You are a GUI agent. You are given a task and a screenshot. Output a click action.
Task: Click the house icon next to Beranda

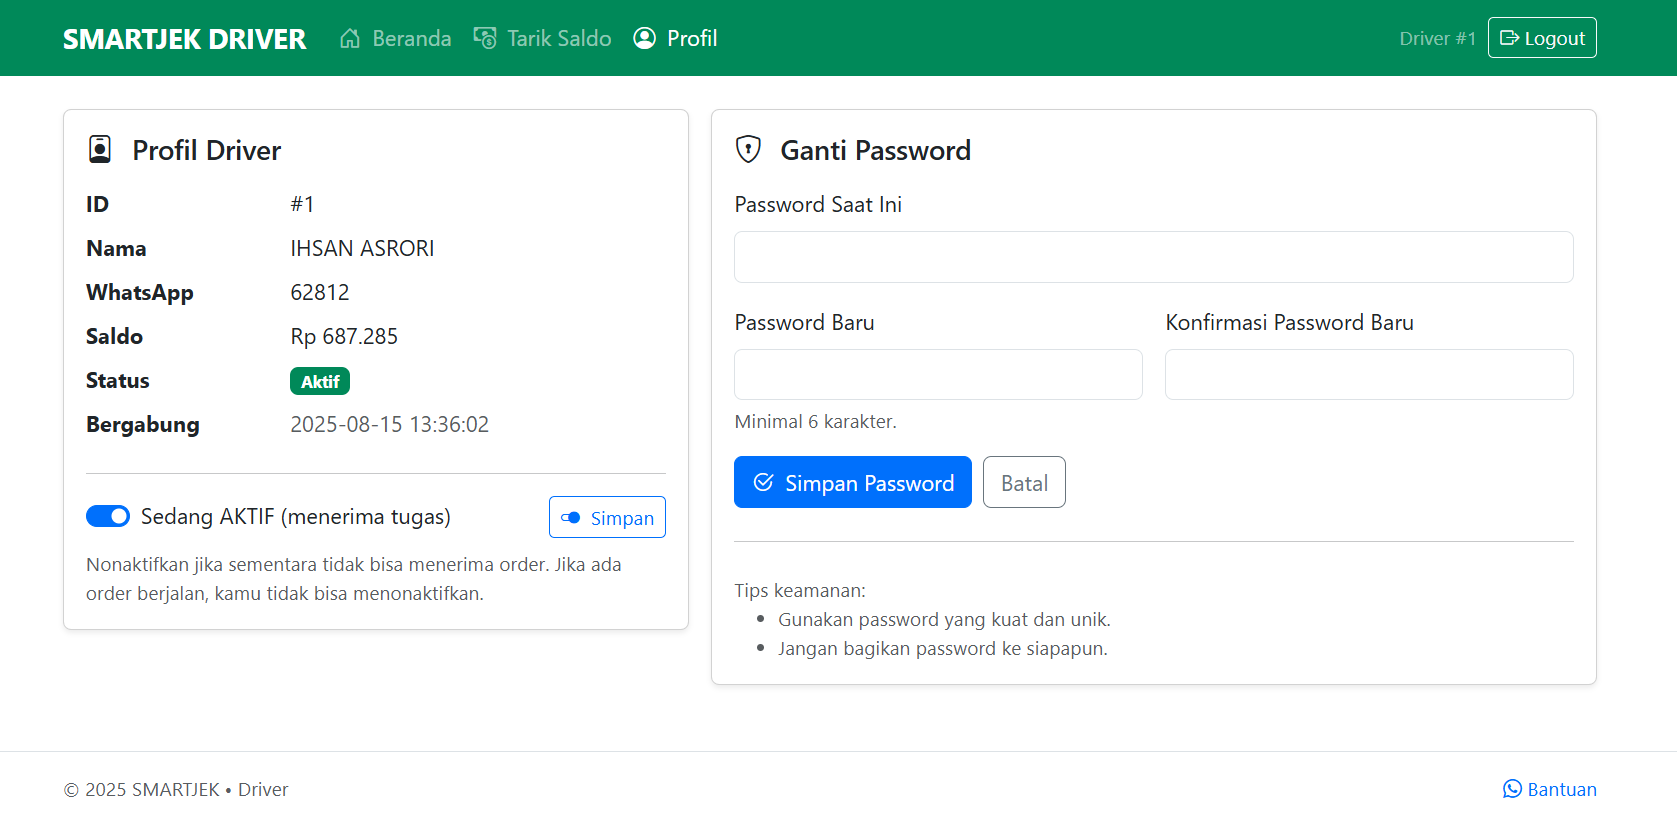350,38
